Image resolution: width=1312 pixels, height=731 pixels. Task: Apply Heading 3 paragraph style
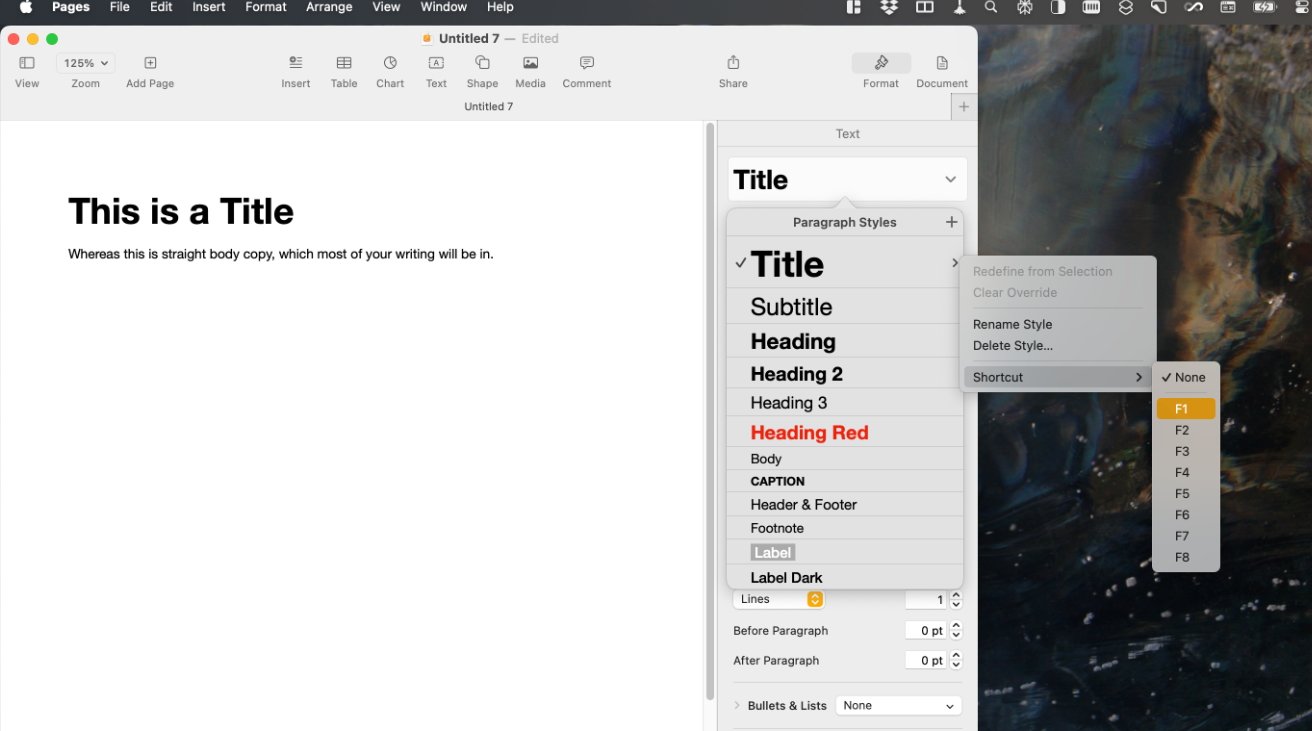(845, 403)
